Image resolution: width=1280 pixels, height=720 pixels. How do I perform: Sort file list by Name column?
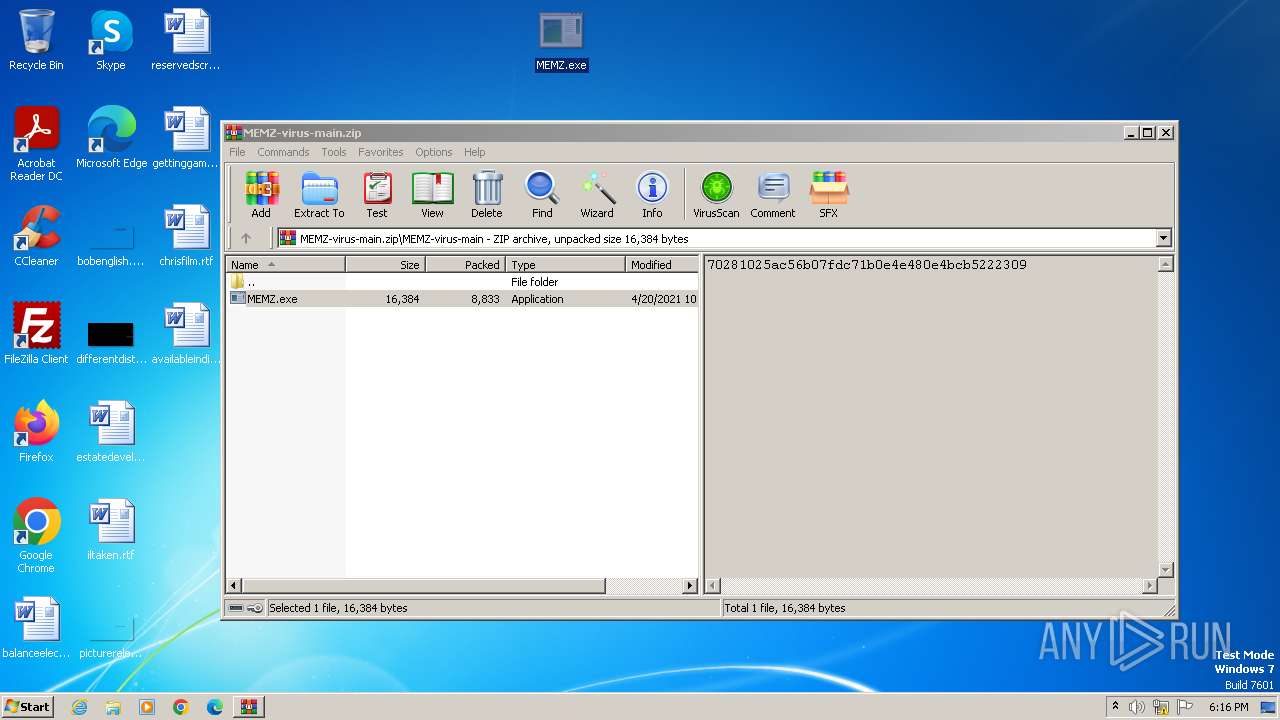click(286, 265)
